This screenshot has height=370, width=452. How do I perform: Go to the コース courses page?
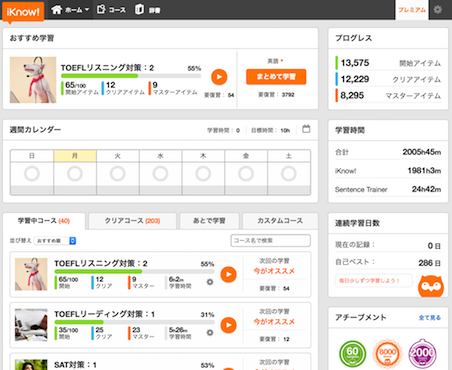click(x=111, y=10)
